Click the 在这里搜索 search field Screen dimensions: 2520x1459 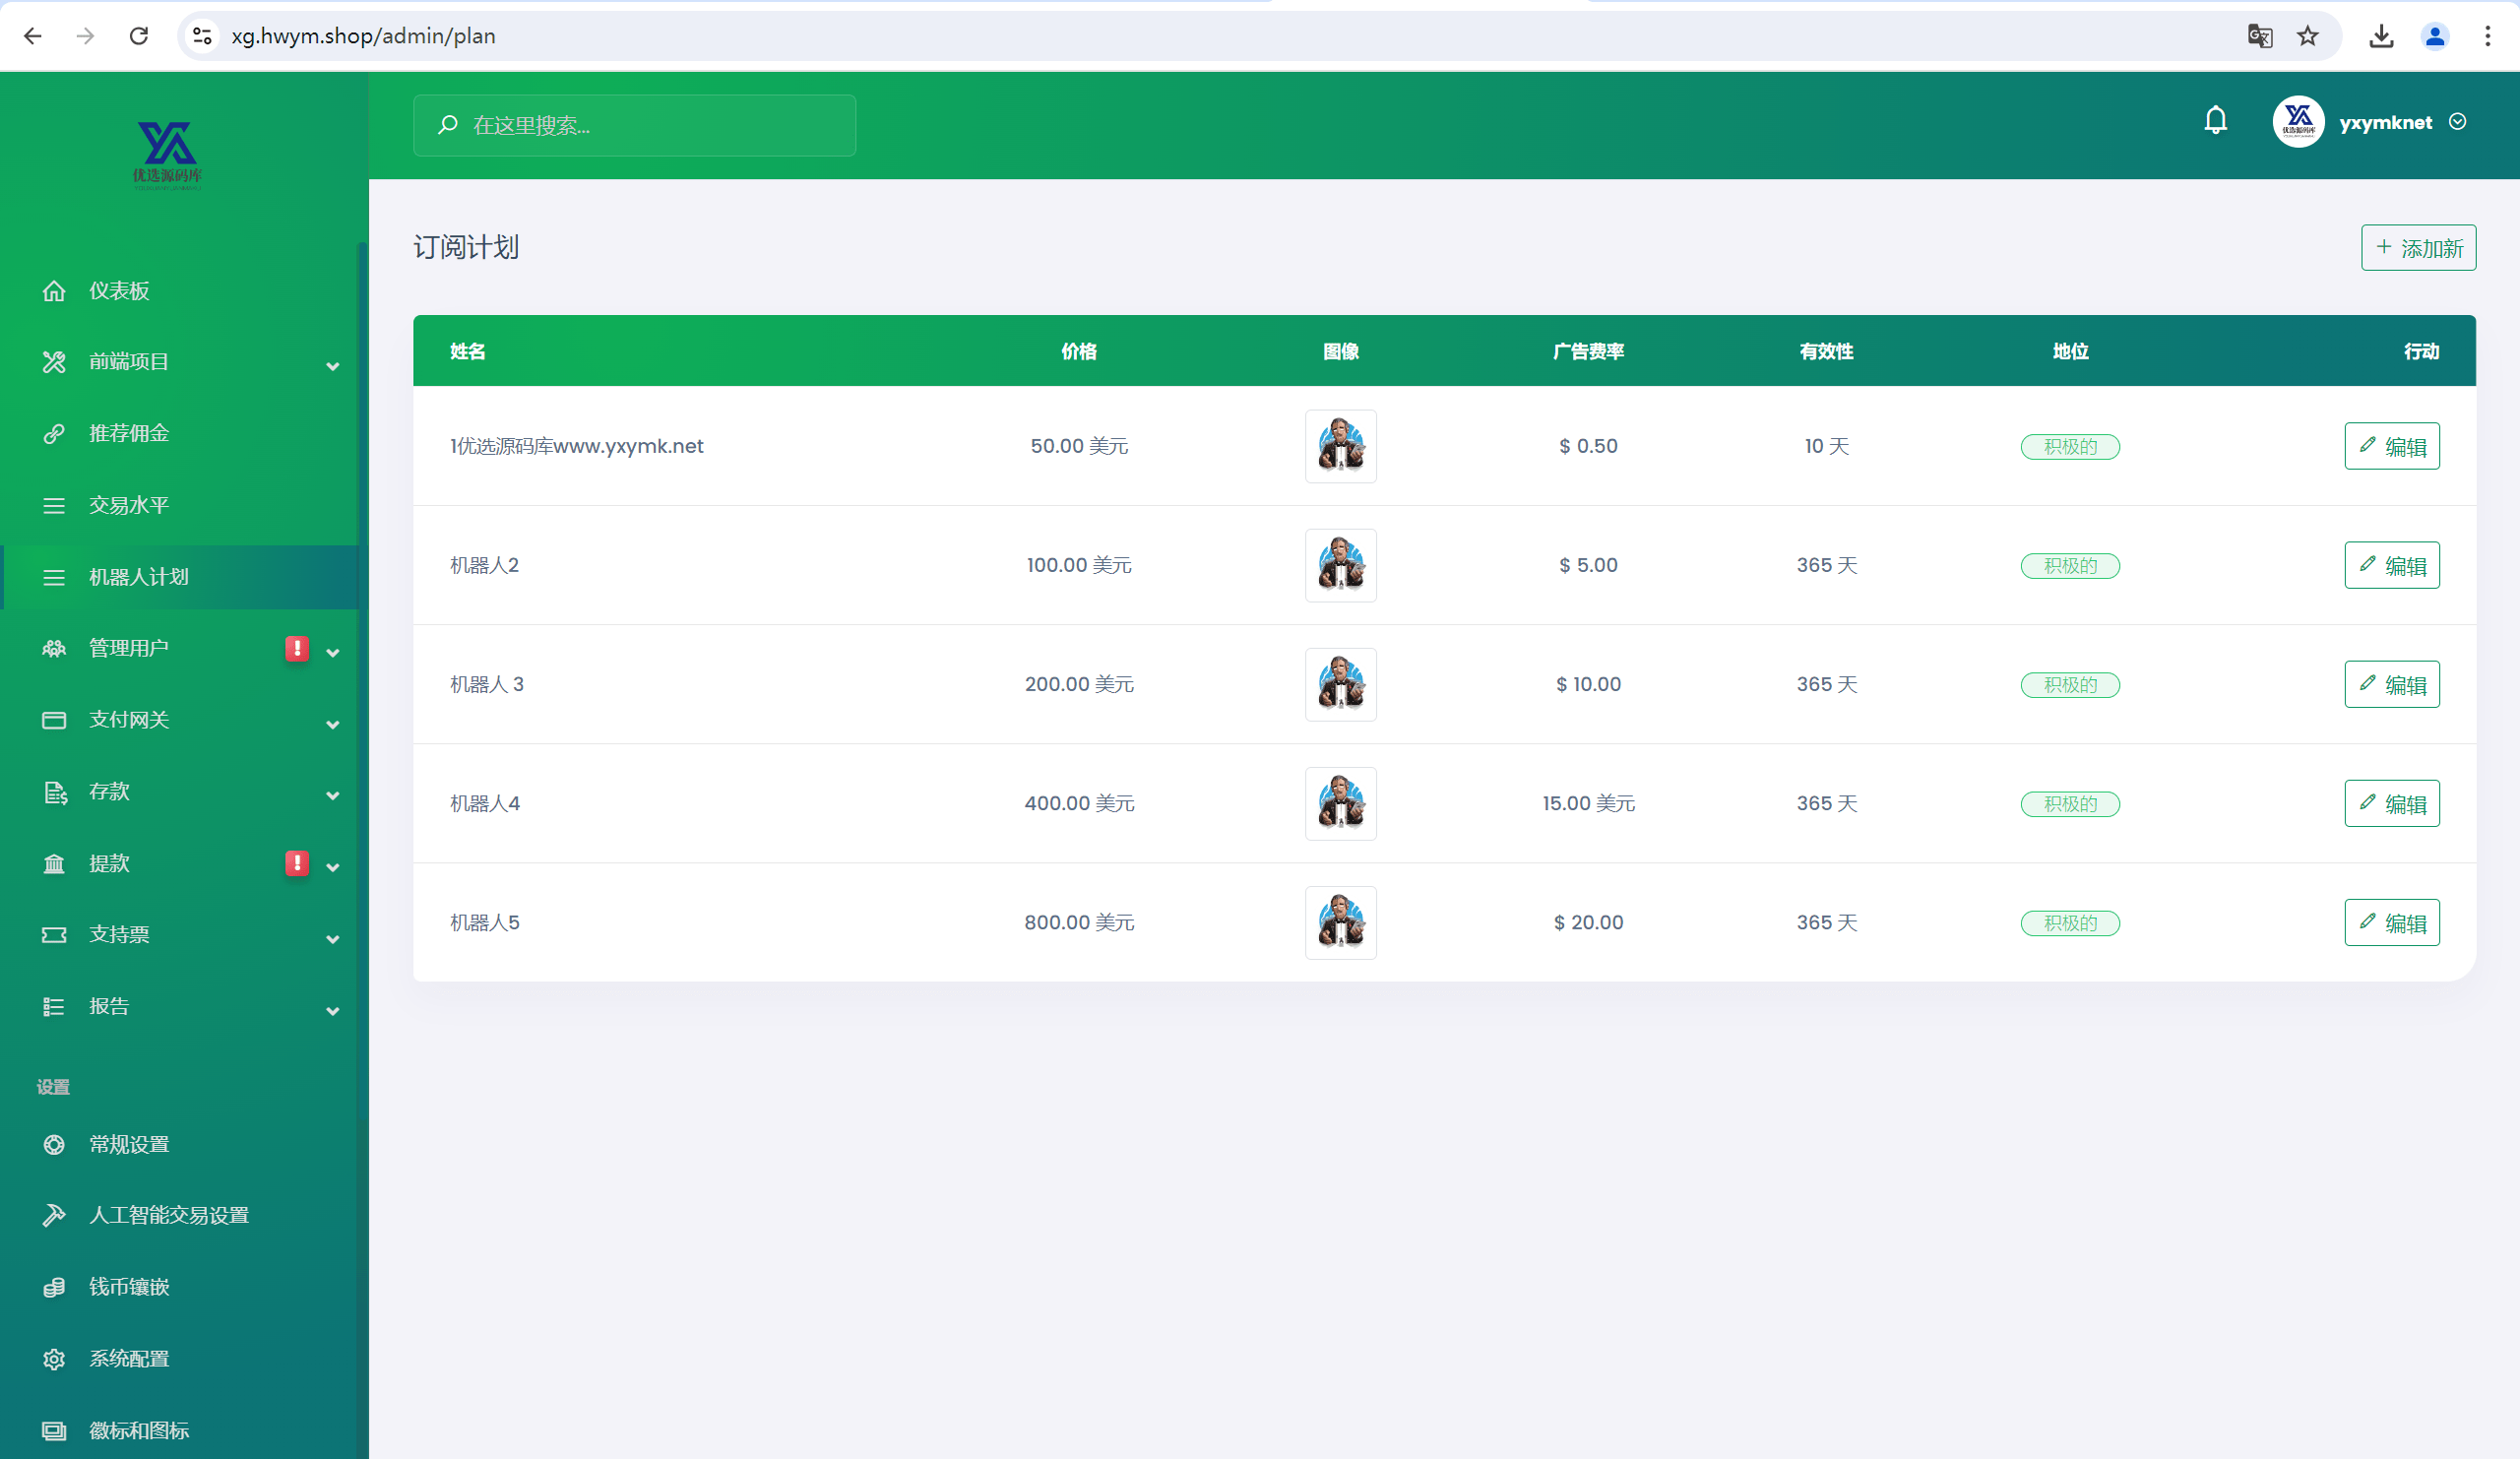pyautogui.click(x=634, y=125)
